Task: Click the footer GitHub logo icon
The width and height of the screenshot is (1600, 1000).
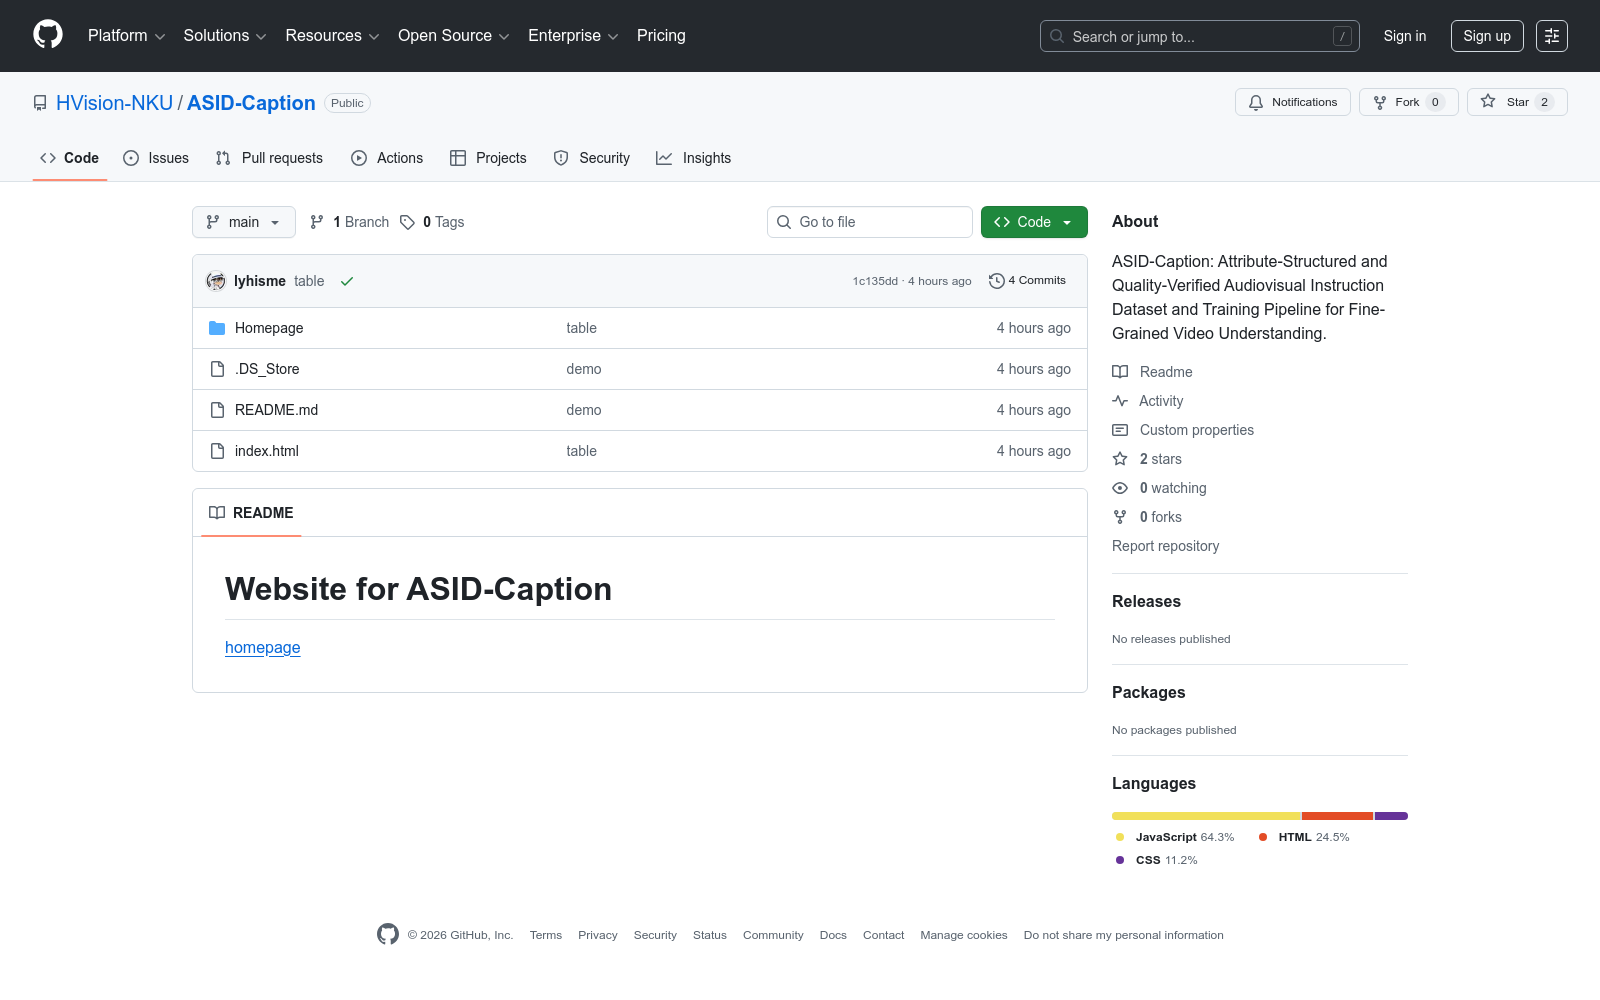Action: [x=388, y=934]
